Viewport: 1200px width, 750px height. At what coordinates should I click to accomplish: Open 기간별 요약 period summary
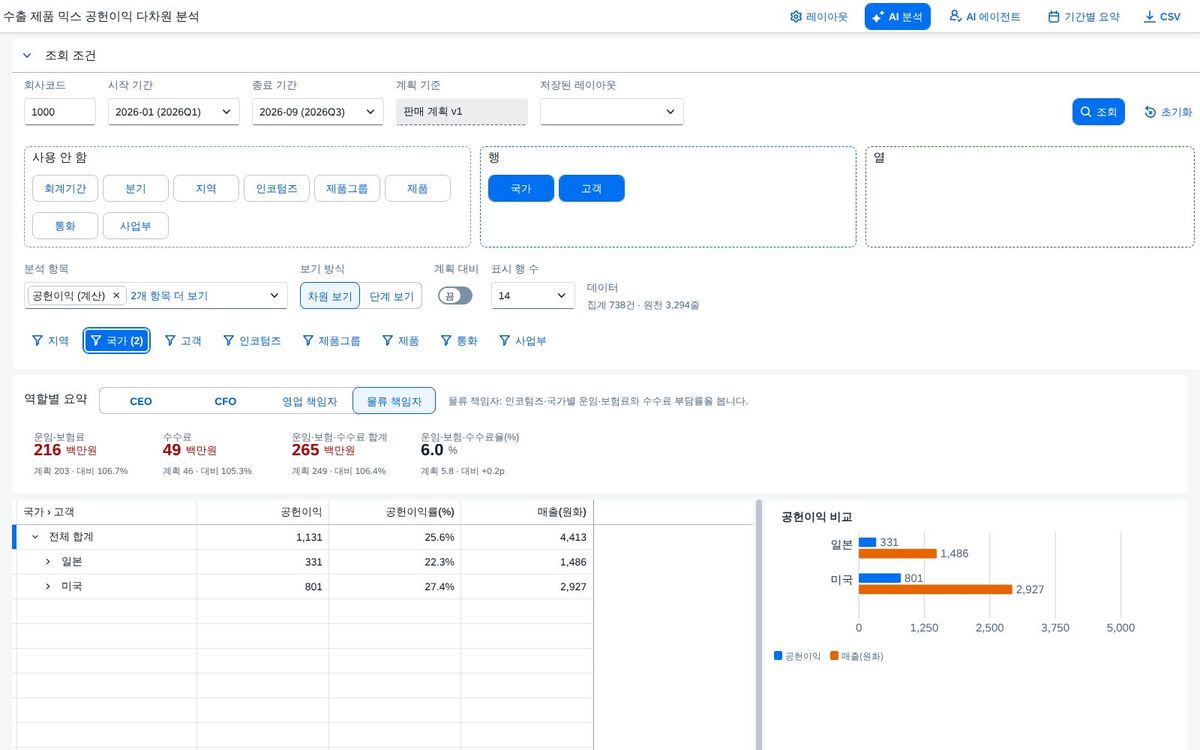point(1083,17)
